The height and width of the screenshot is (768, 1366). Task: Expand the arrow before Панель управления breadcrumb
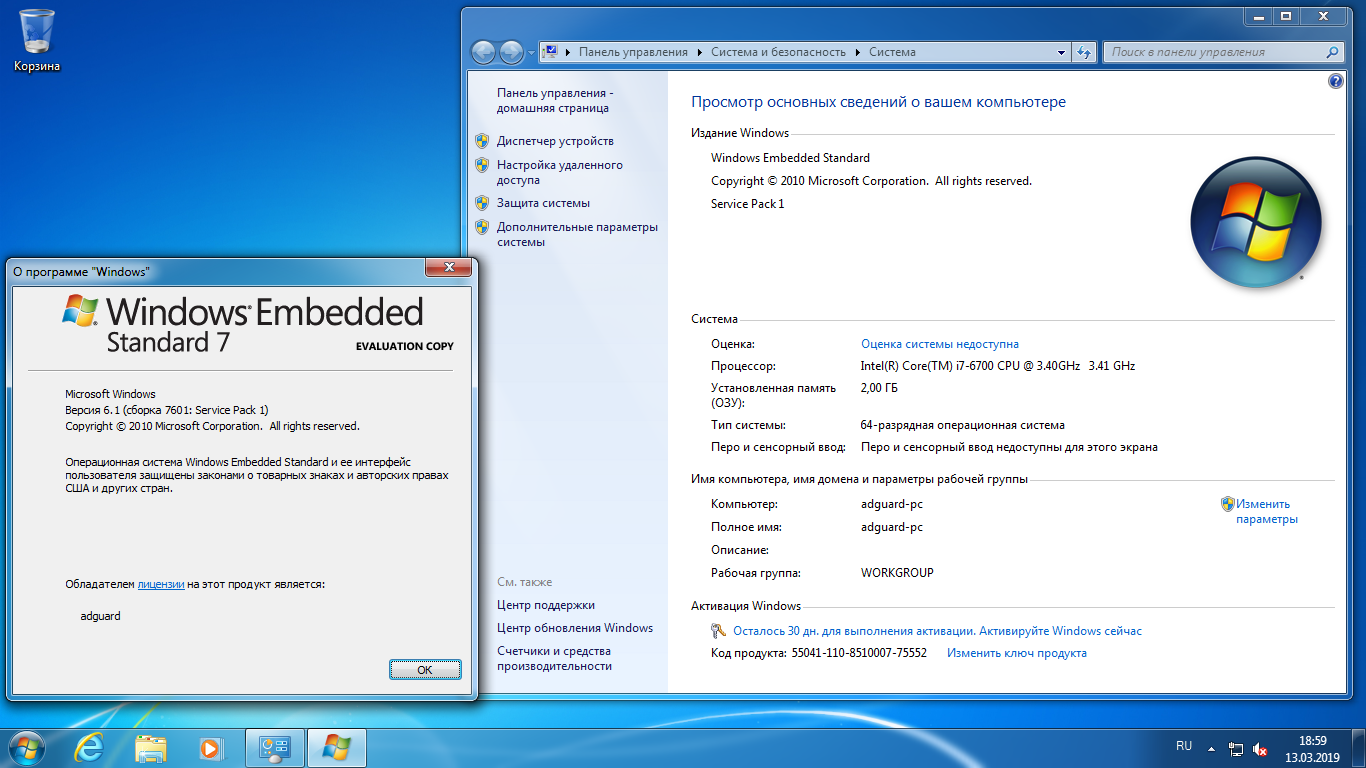click(568, 52)
